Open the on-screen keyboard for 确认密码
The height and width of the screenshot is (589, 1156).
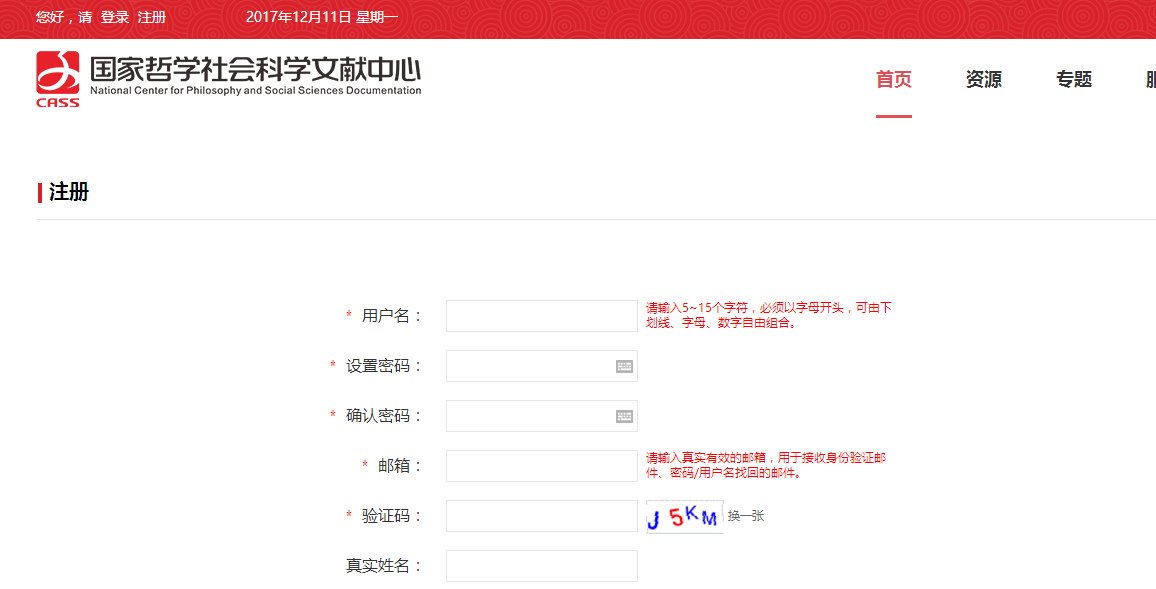point(623,415)
